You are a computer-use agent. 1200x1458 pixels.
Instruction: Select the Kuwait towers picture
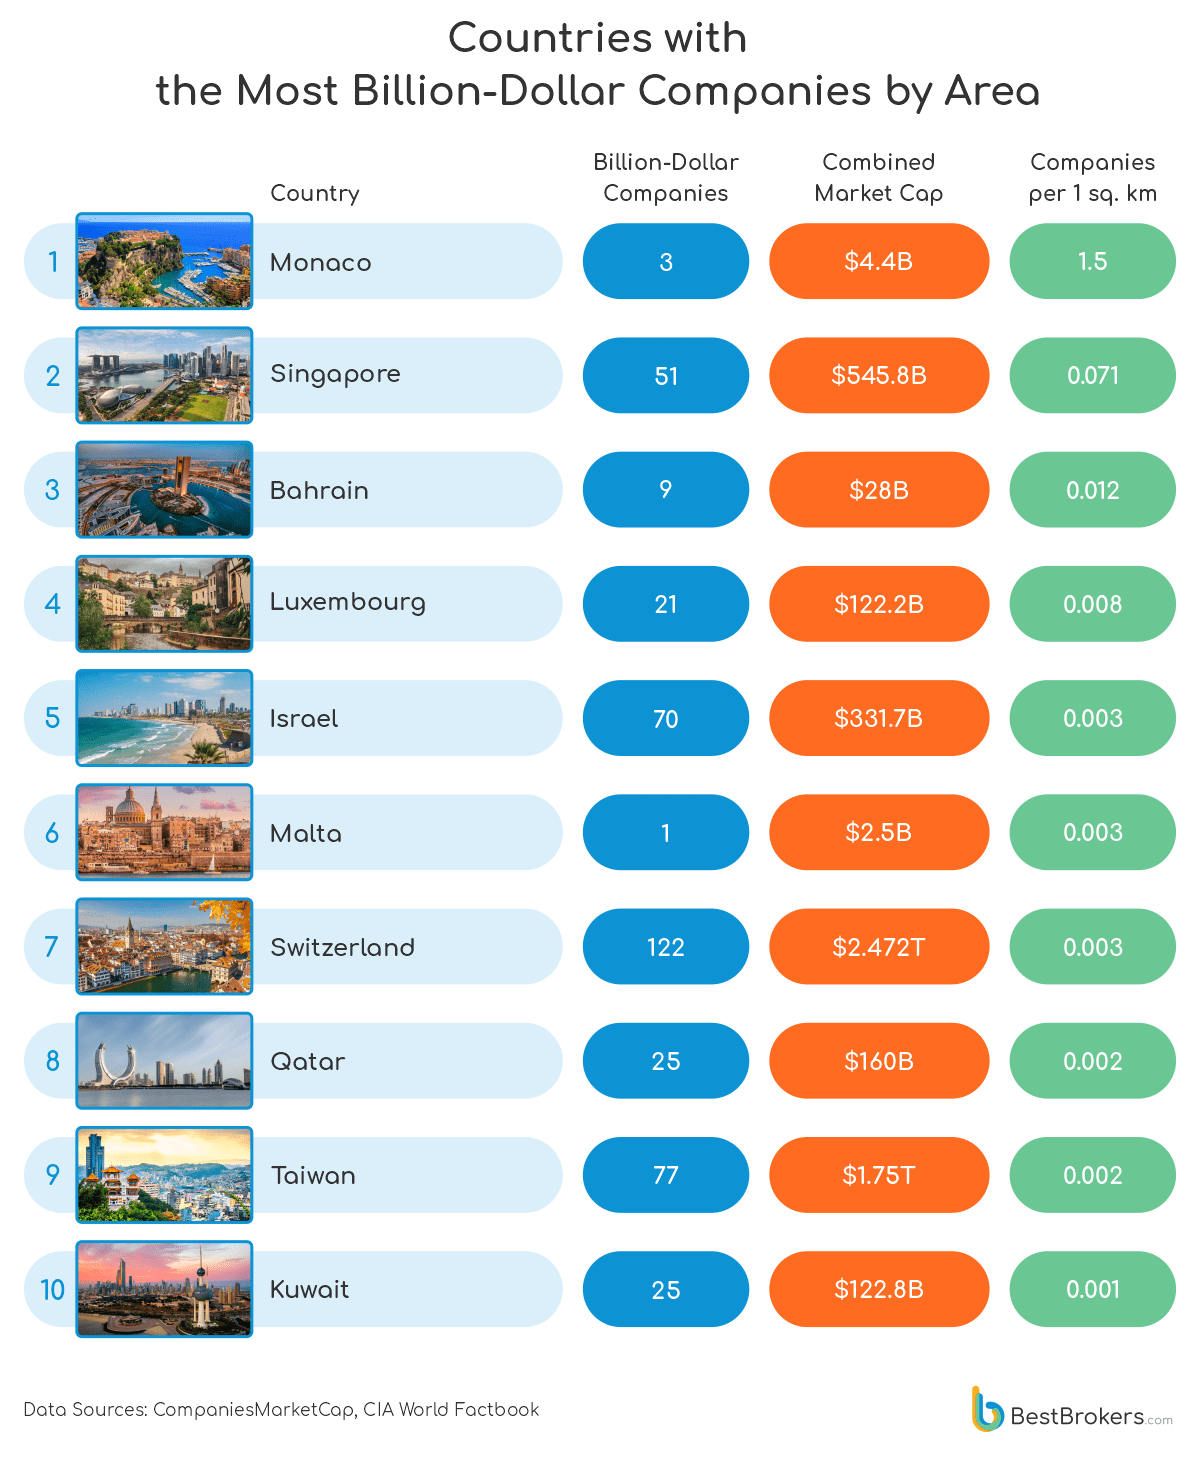point(164,1289)
